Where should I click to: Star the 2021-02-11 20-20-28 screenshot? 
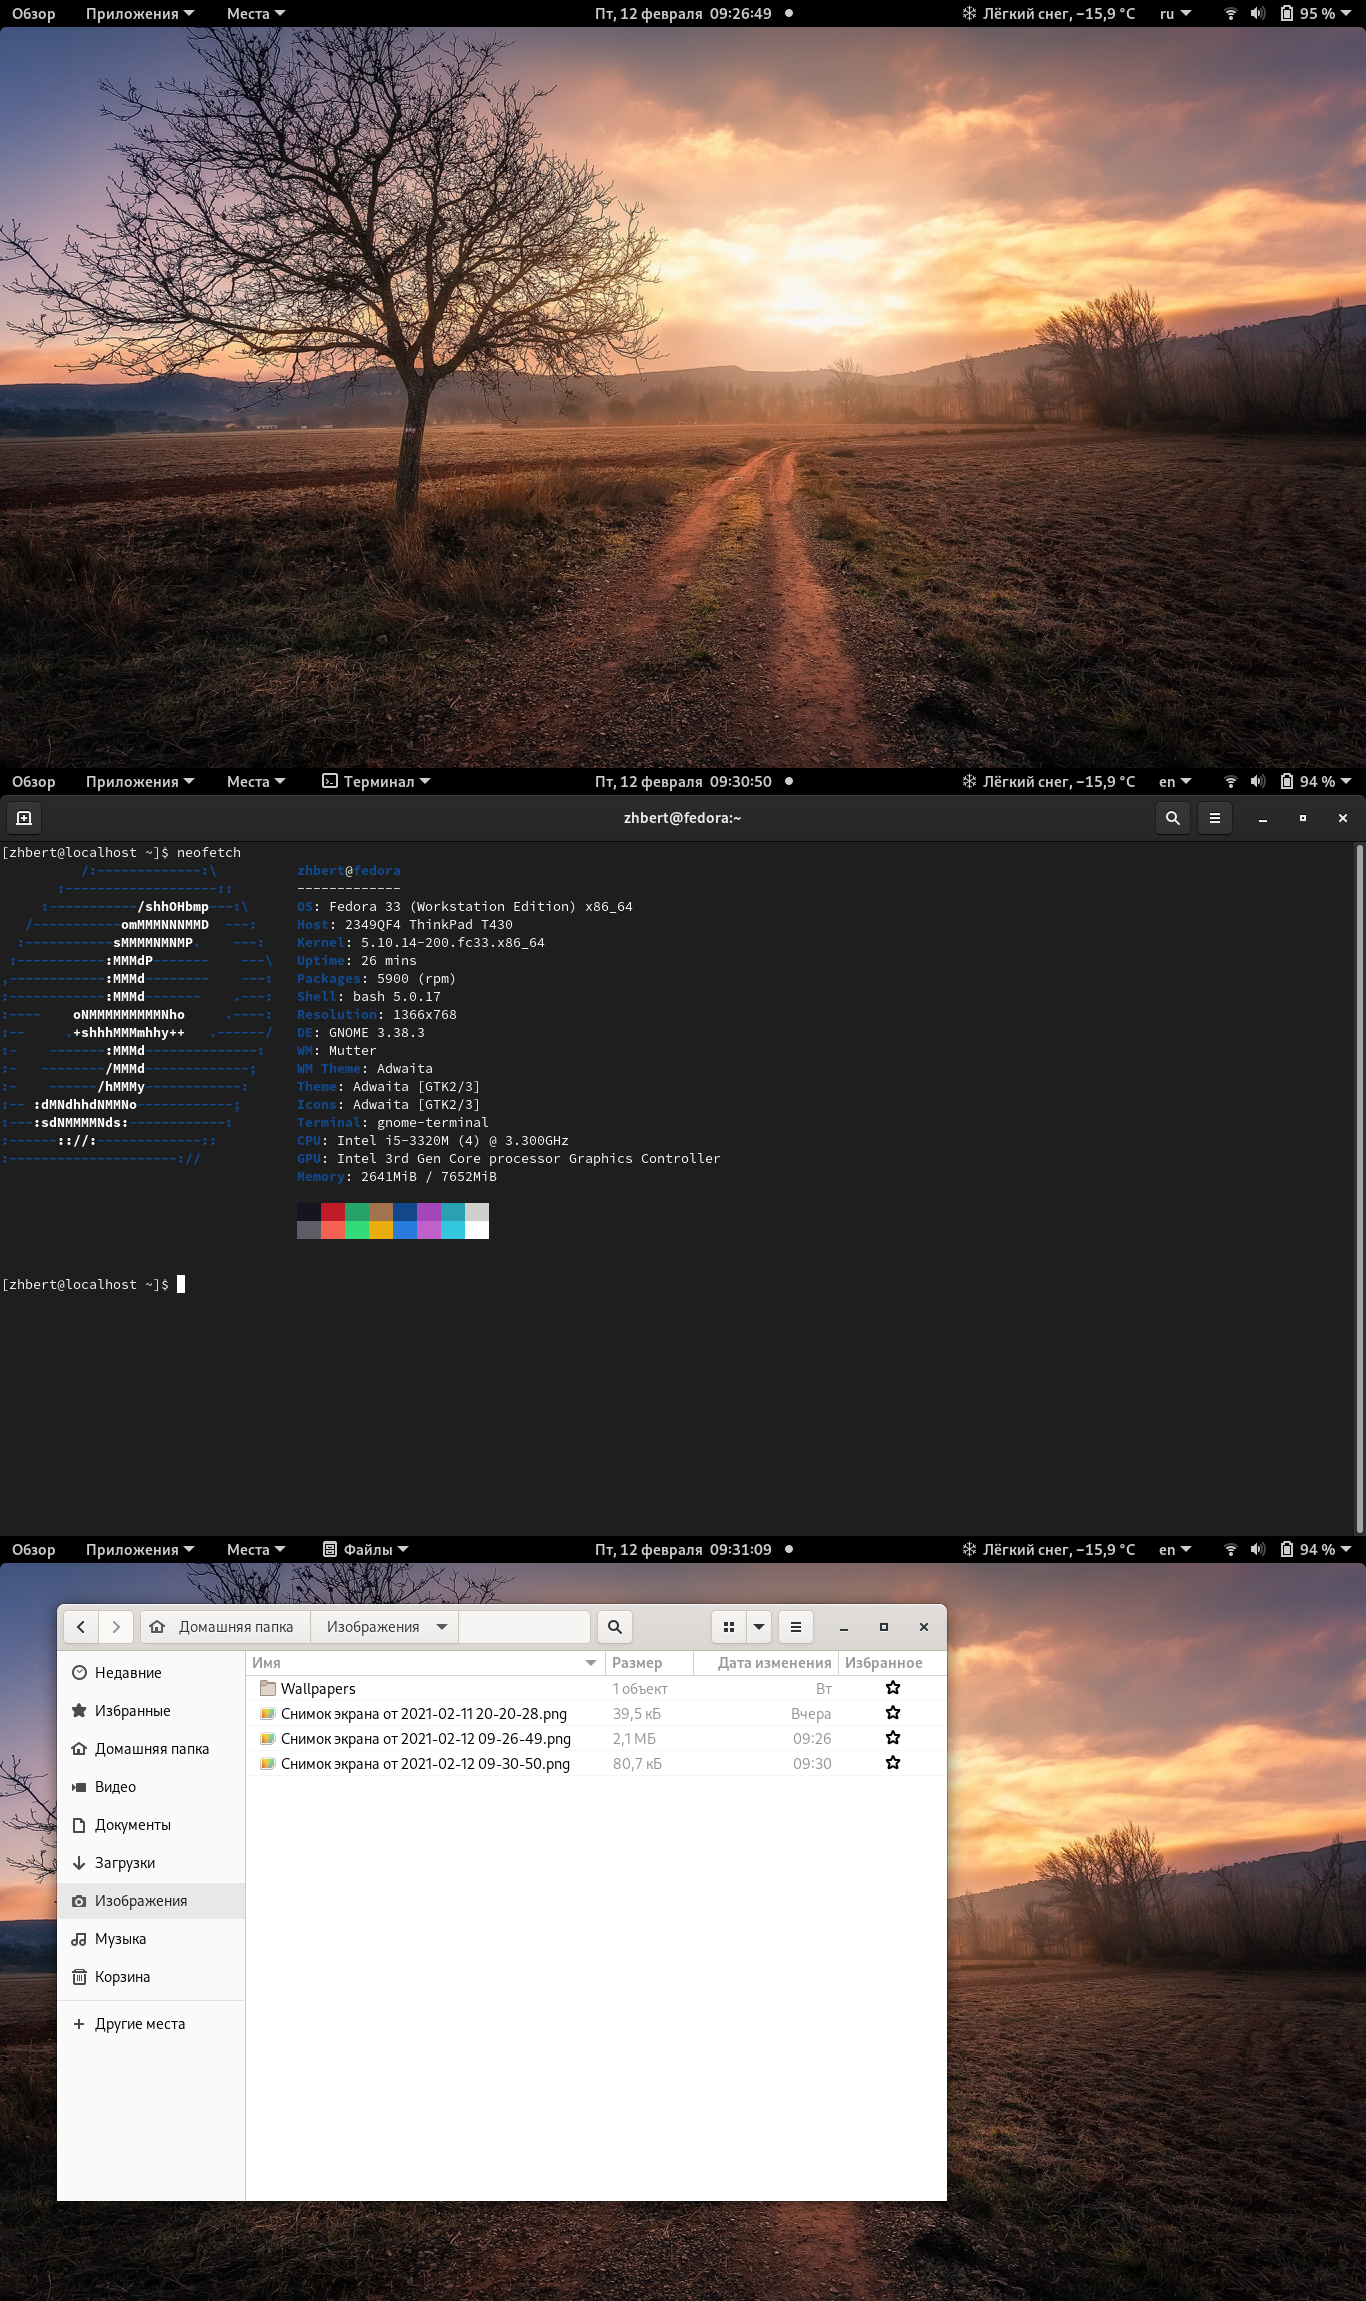coord(893,1713)
